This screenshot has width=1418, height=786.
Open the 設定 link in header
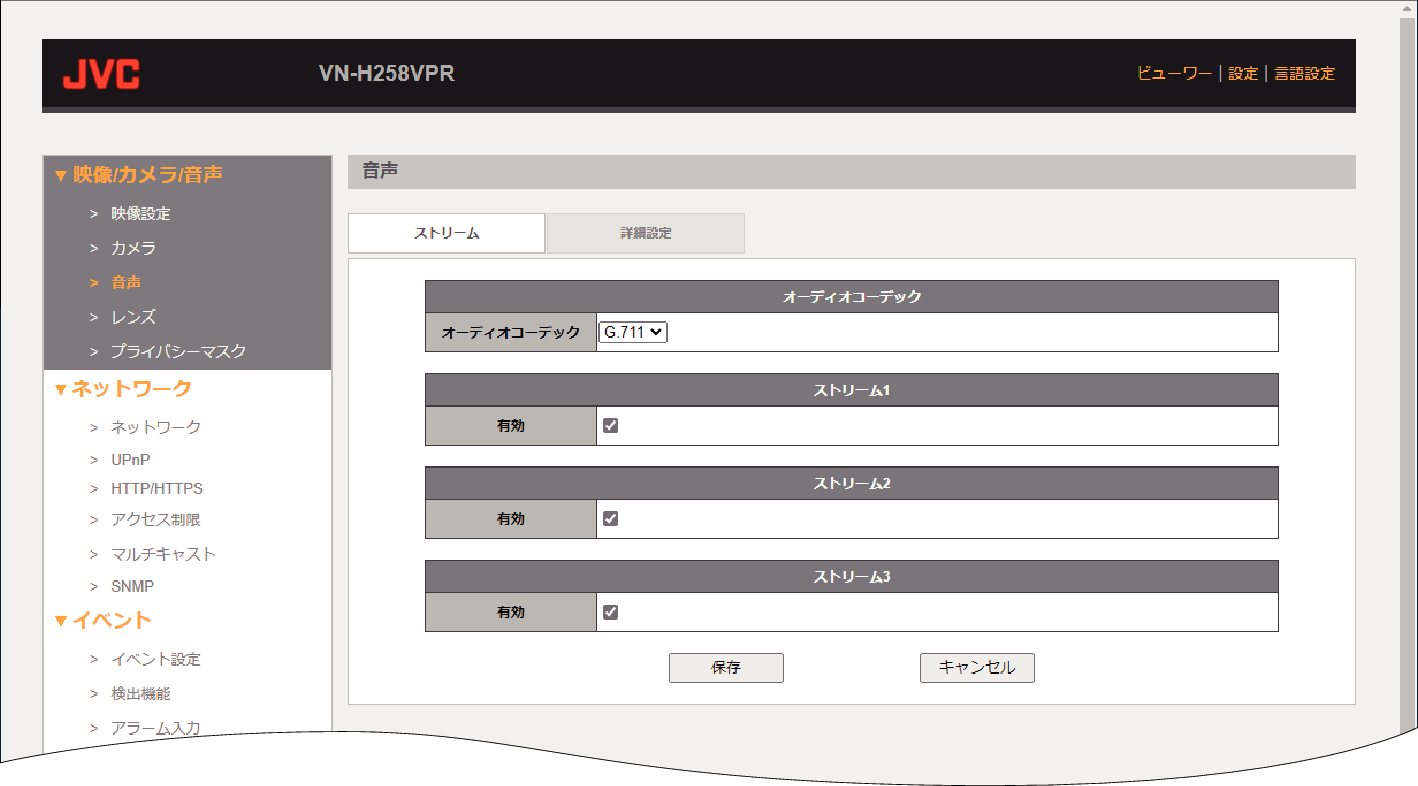coord(1243,73)
